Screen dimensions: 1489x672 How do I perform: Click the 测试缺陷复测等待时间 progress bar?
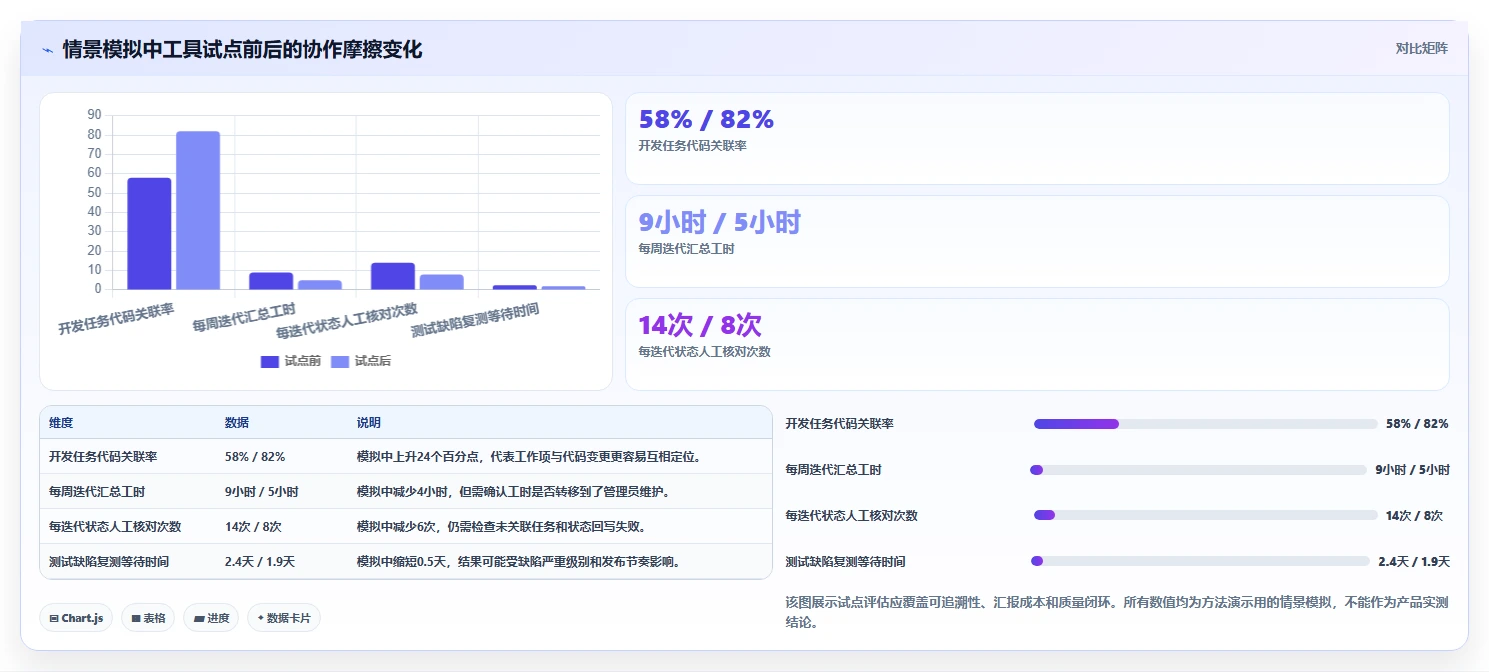(x=1200, y=562)
